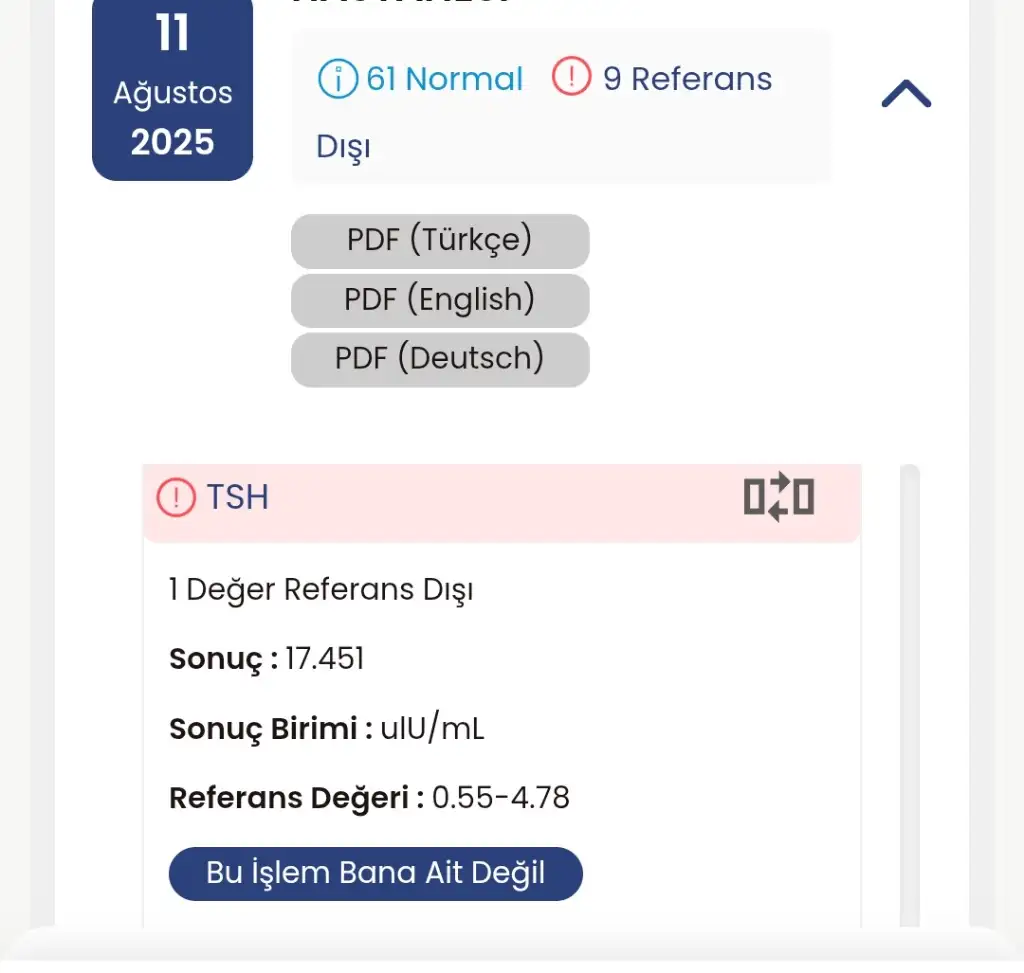Click the Referans Değeri 0.55-4.78 line
This screenshot has width=1024, height=973.
[369, 798]
